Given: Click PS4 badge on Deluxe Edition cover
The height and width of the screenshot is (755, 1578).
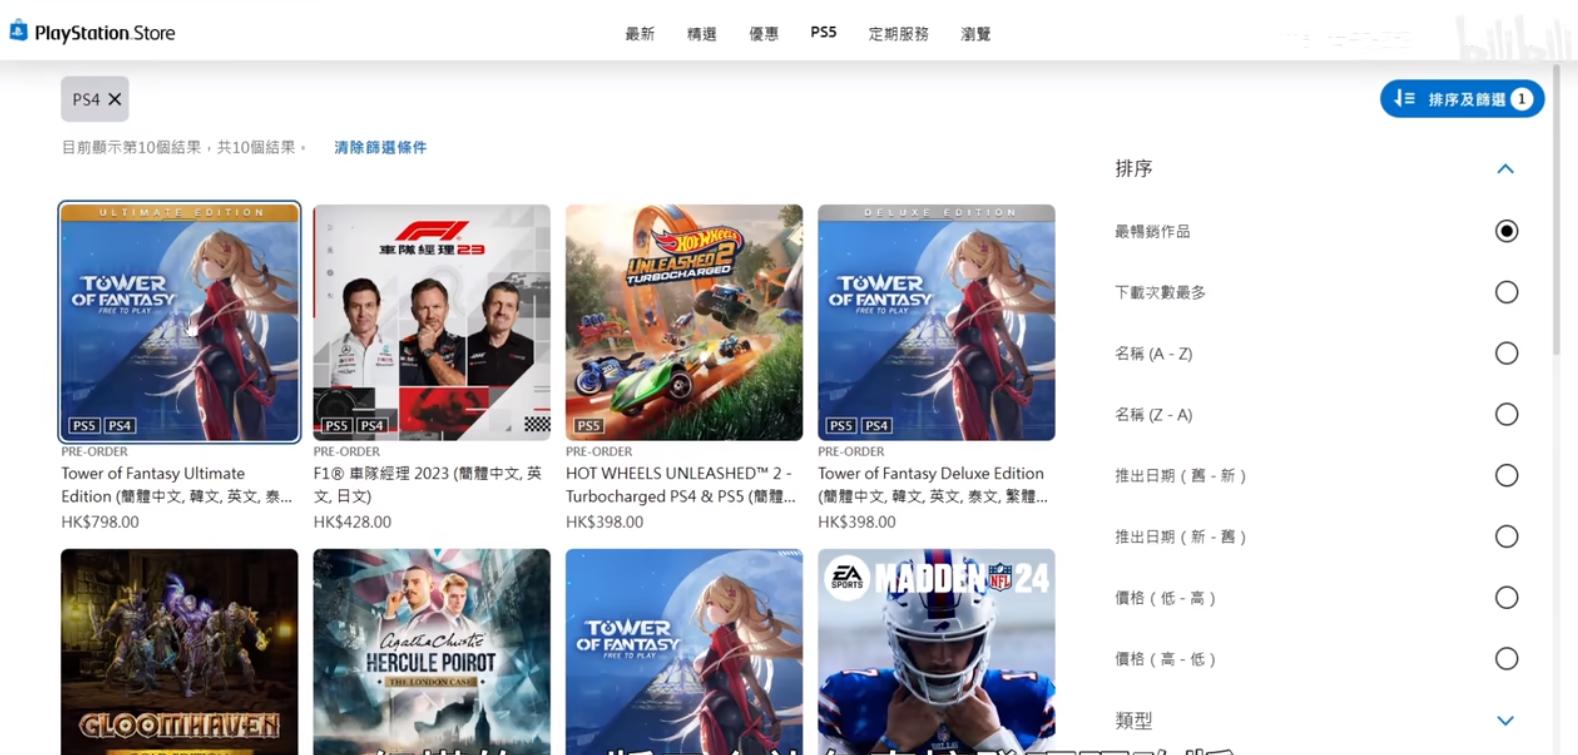Looking at the screenshot, I should (877, 426).
